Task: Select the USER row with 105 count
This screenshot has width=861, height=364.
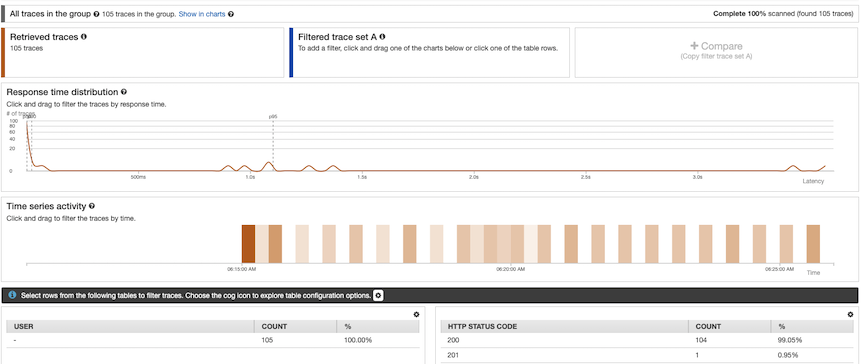Action: [213, 340]
